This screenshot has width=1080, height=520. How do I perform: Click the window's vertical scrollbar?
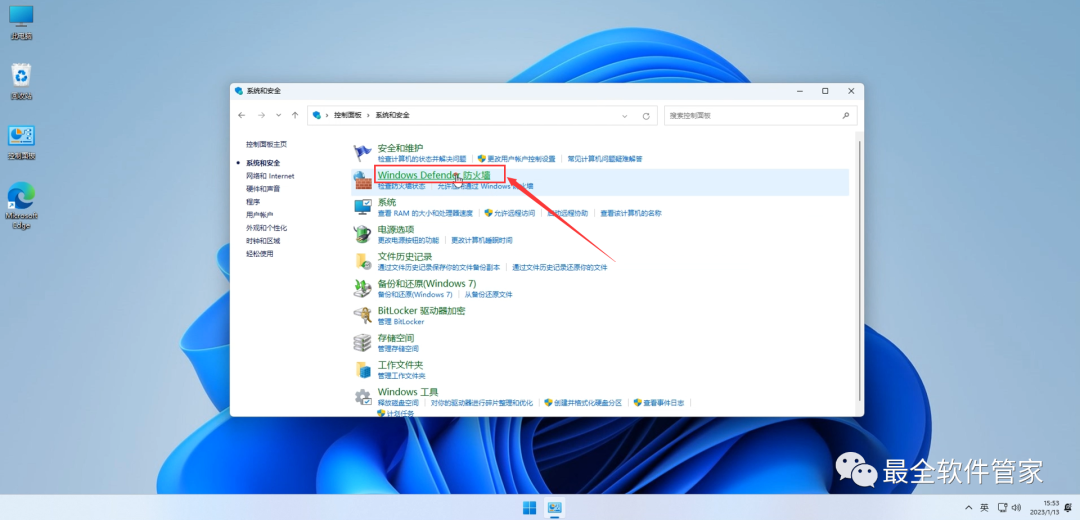(859, 269)
